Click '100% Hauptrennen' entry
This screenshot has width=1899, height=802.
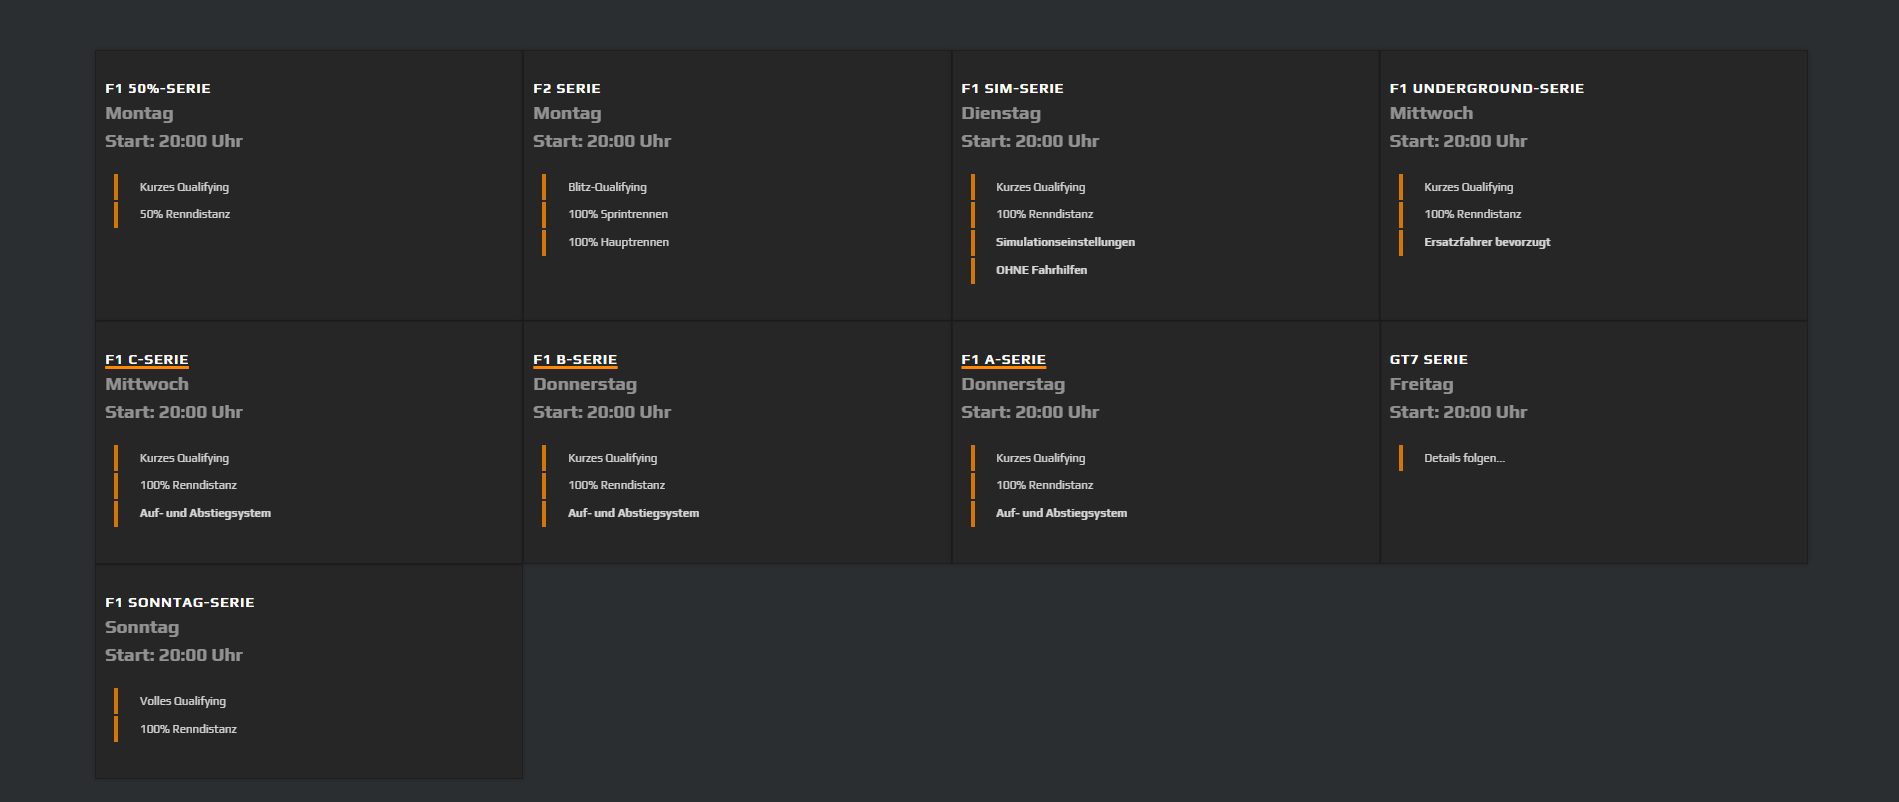618,242
